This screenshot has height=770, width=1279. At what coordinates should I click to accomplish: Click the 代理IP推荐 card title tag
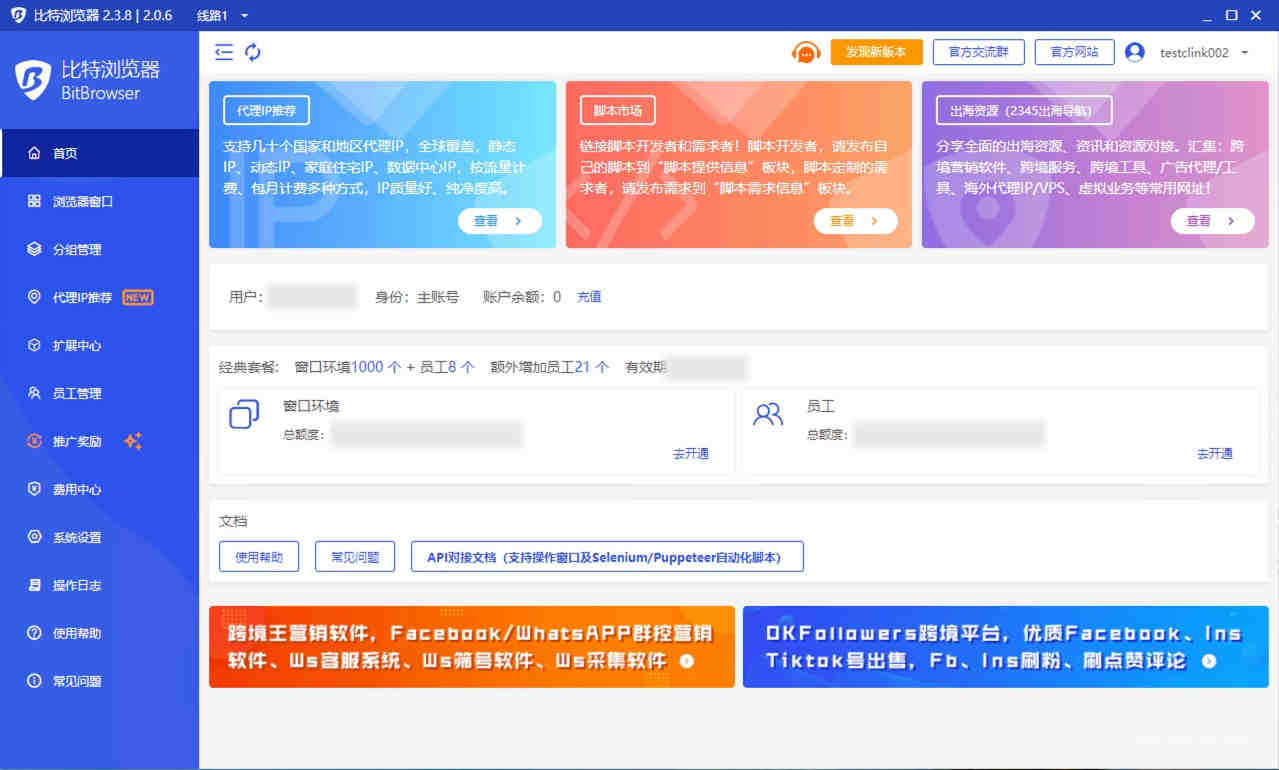[x=266, y=110]
